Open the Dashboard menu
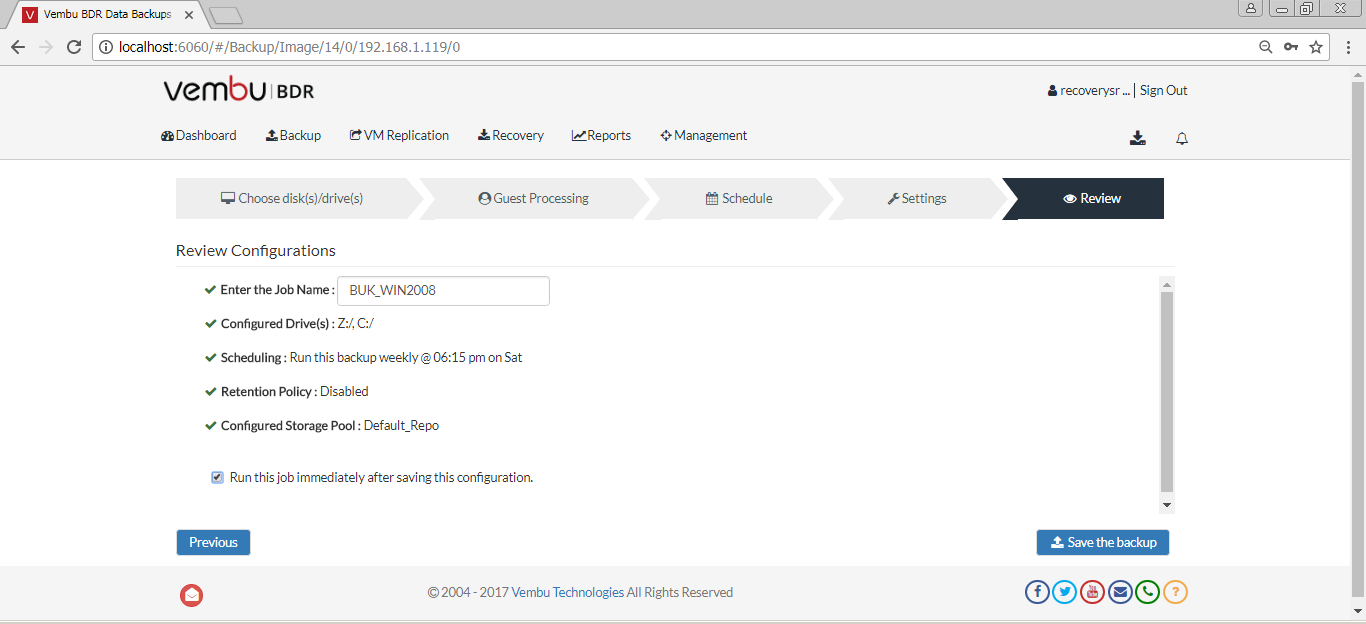Viewport: 1366px width, 624px height. (x=199, y=136)
